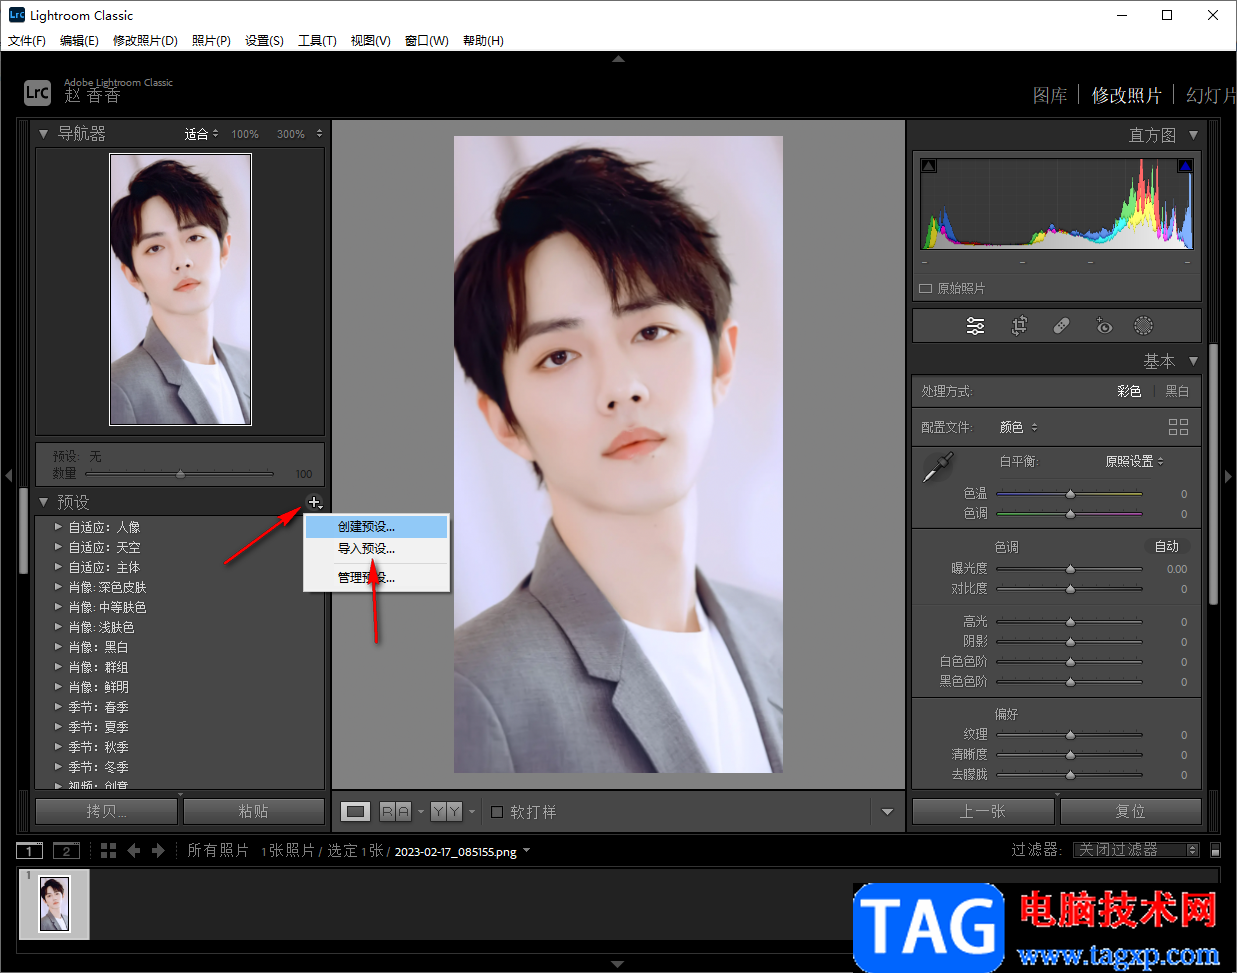Click the right panel scrollbar
The height and width of the screenshot is (973, 1237).
click(x=1213, y=475)
